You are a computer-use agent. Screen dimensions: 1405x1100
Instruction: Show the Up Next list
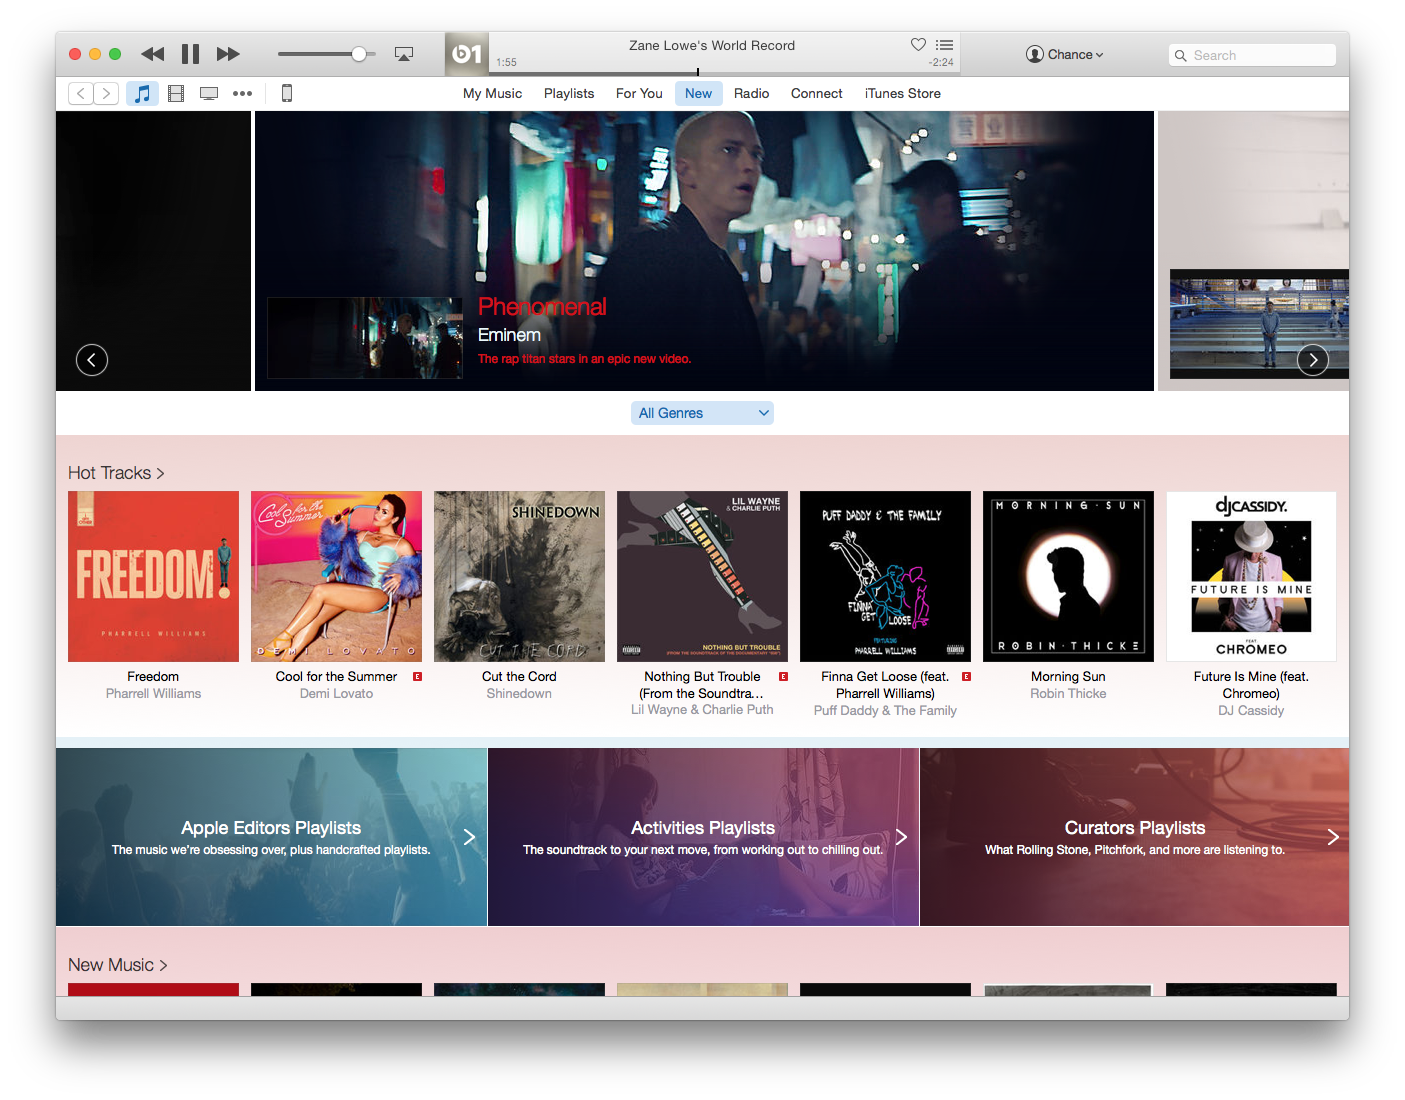point(944,45)
